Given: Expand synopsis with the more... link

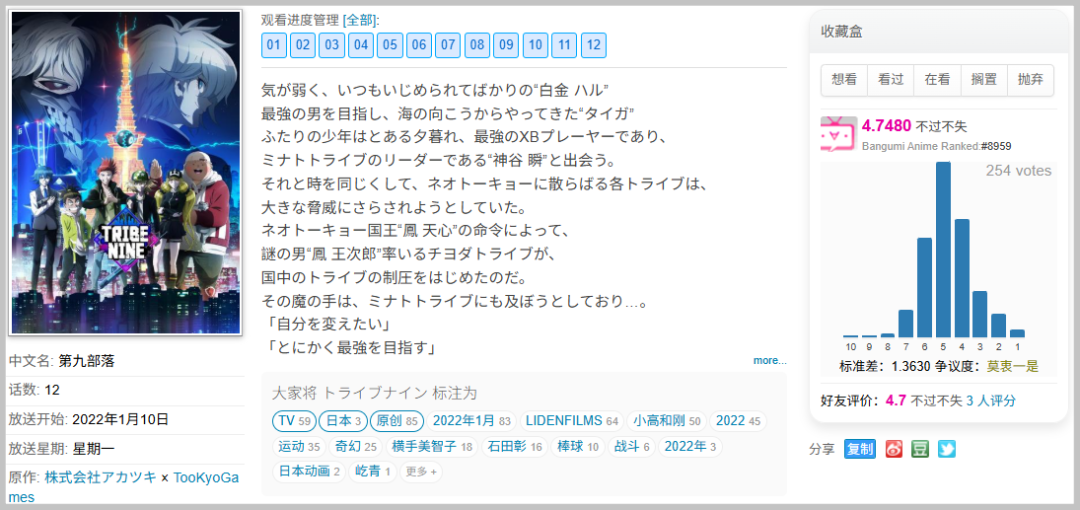Looking at the screenshot, I should coord(769,360).
